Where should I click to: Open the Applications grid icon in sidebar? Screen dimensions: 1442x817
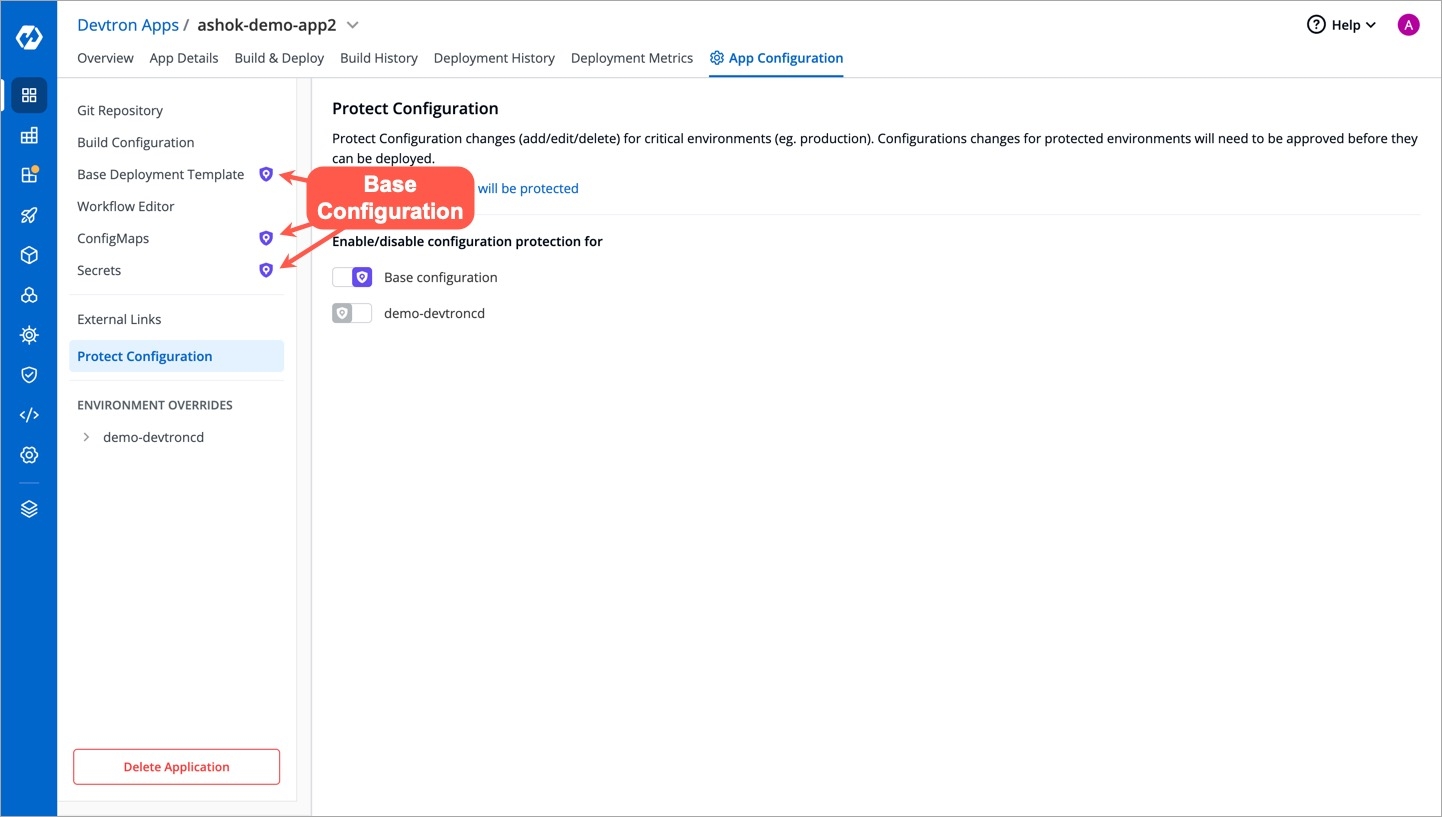pos(29,95)
